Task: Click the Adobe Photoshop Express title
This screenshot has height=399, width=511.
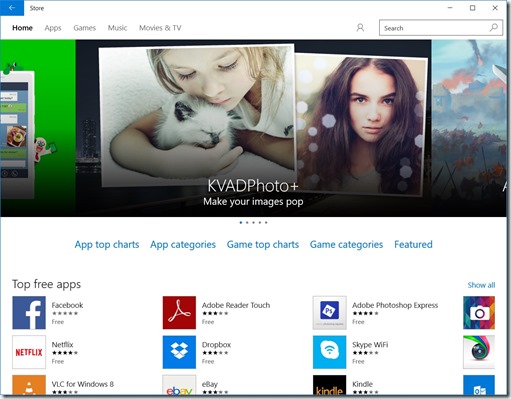Action: click(x=395, y=305)
